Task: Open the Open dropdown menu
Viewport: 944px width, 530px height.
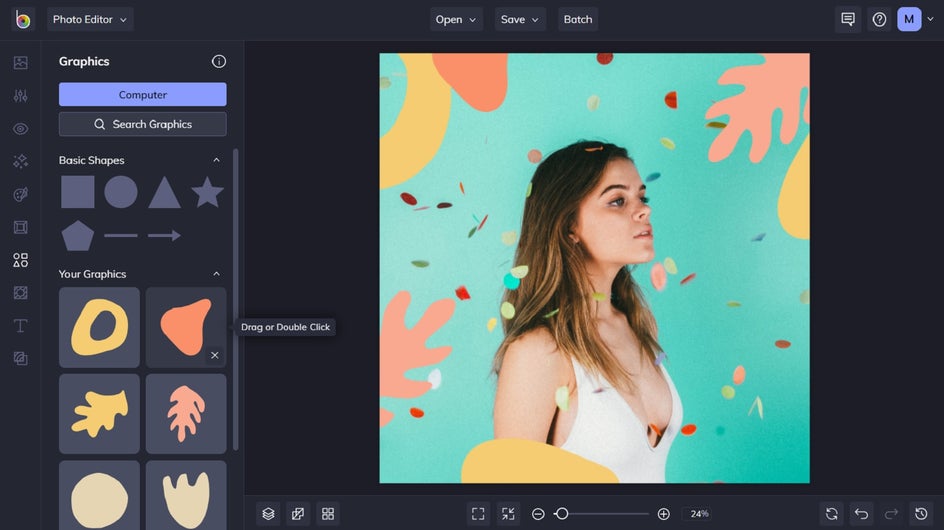Action: point(456,19)
